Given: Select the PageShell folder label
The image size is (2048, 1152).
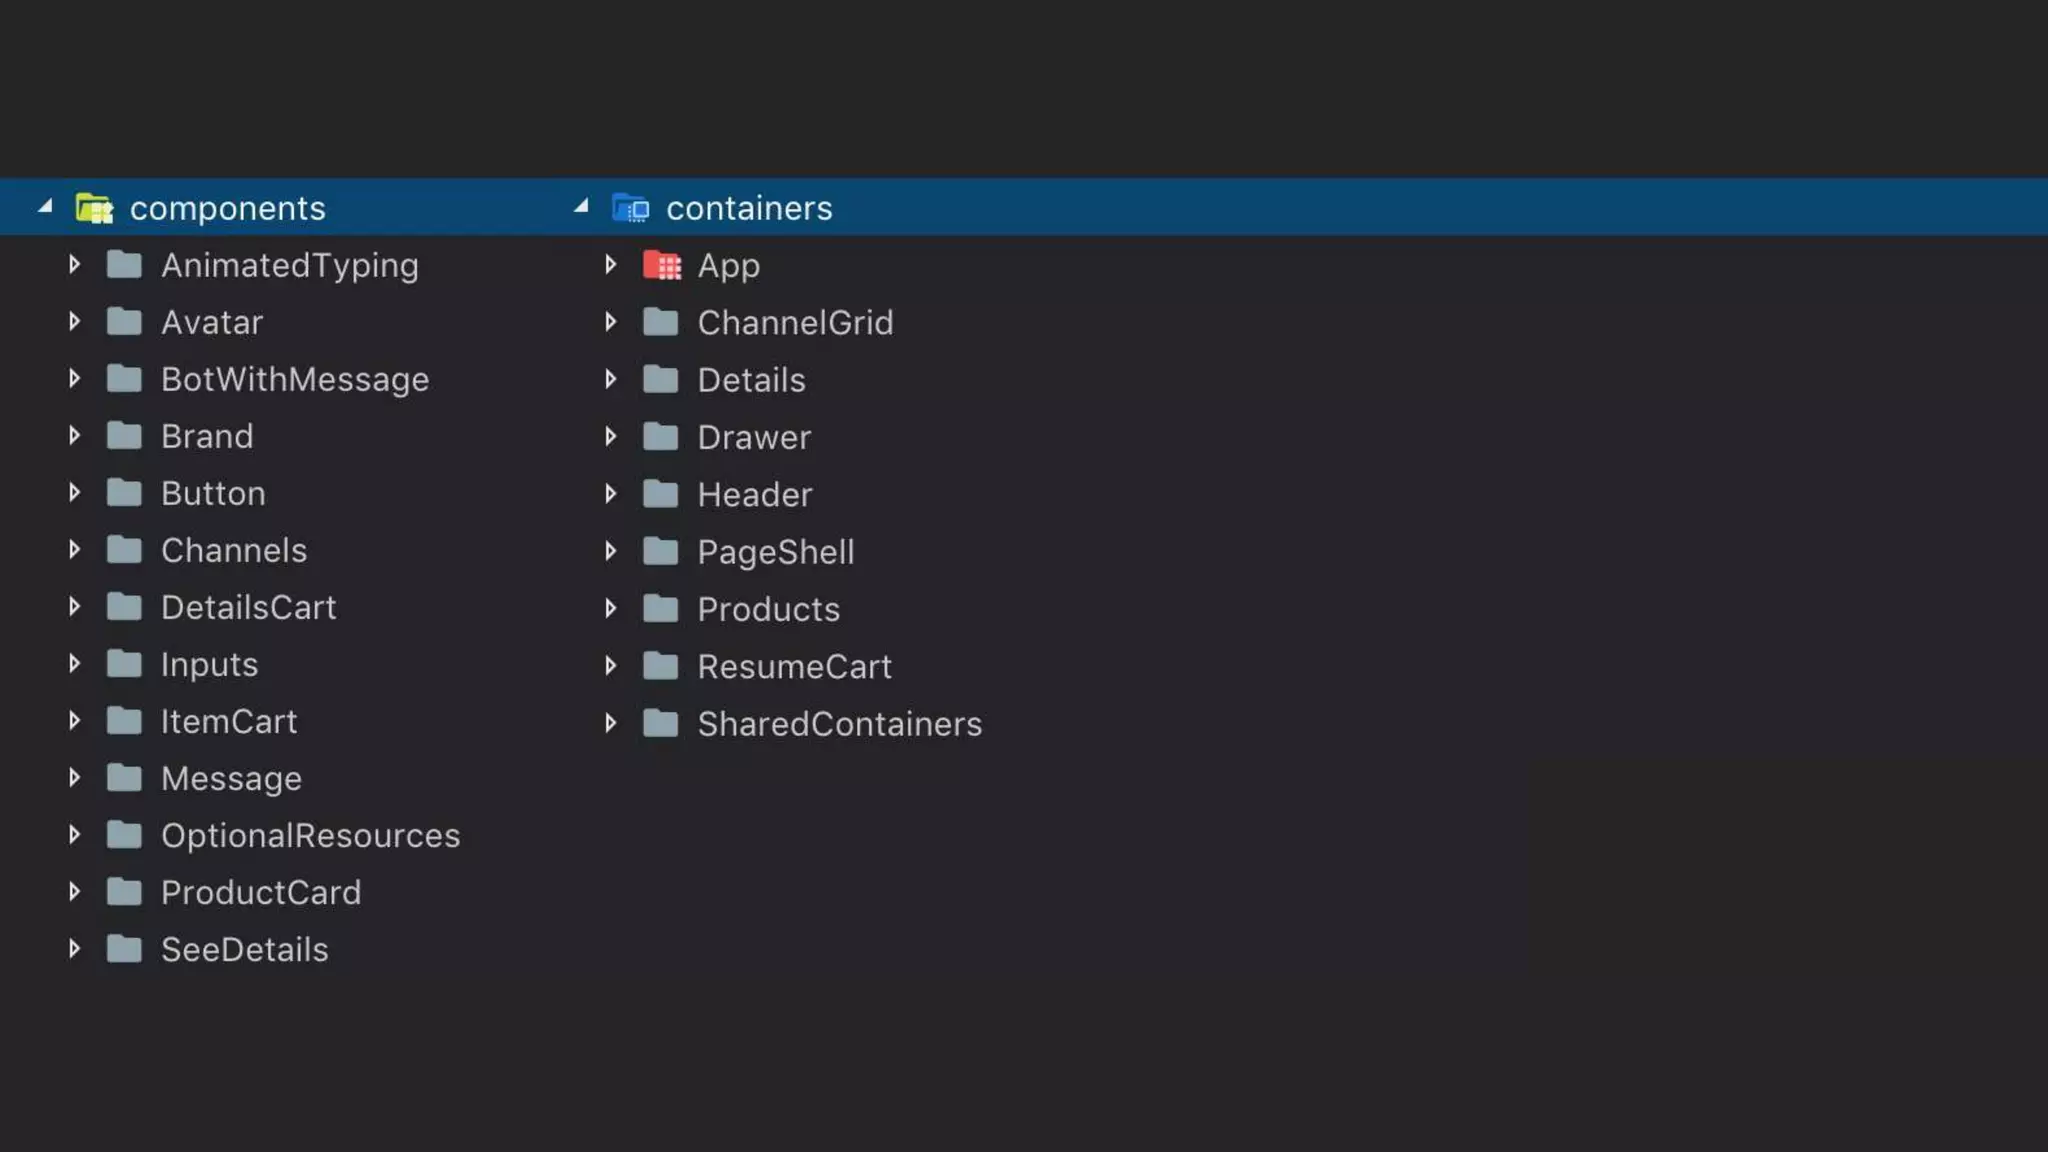Looking at the screenshot, I should pos(775,552).
